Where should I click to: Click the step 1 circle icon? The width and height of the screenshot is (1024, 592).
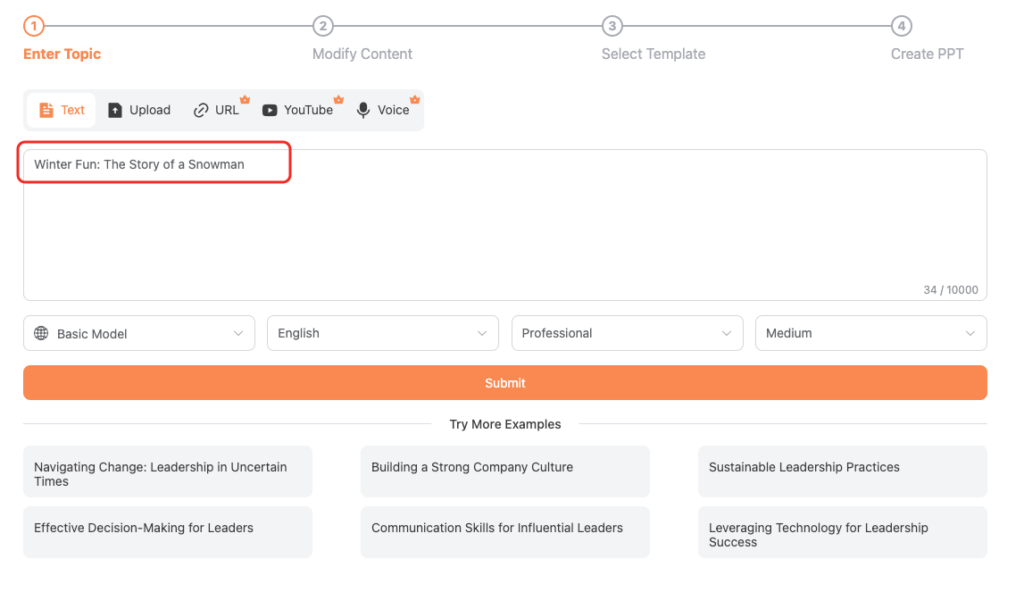click(34, 27)
